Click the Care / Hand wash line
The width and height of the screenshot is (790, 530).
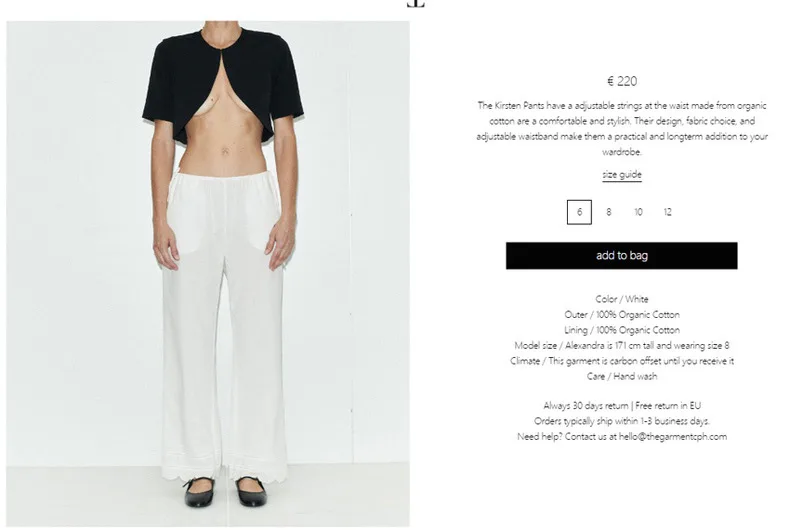point(622,376)
